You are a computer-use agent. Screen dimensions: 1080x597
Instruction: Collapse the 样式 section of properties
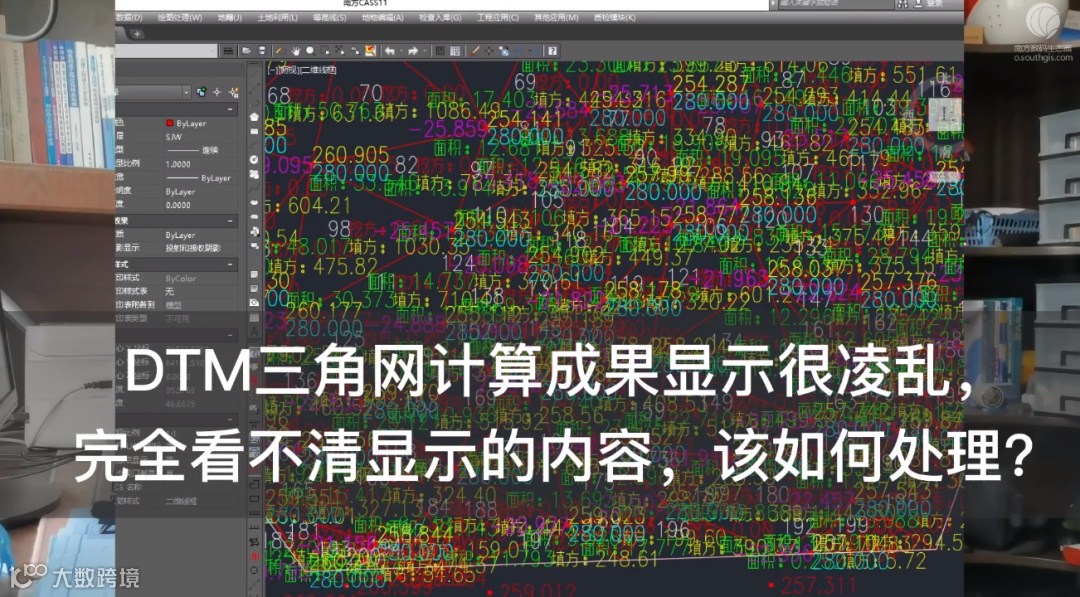pyautogui.click(x=230, y=264)
